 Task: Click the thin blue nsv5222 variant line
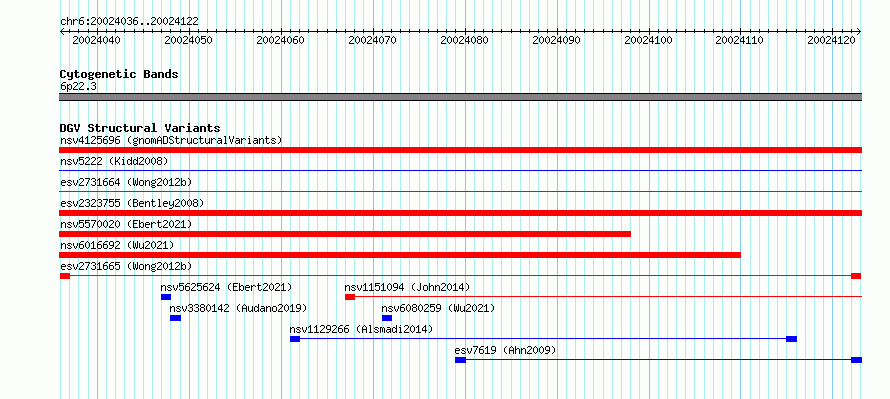[x=460, y=170]
